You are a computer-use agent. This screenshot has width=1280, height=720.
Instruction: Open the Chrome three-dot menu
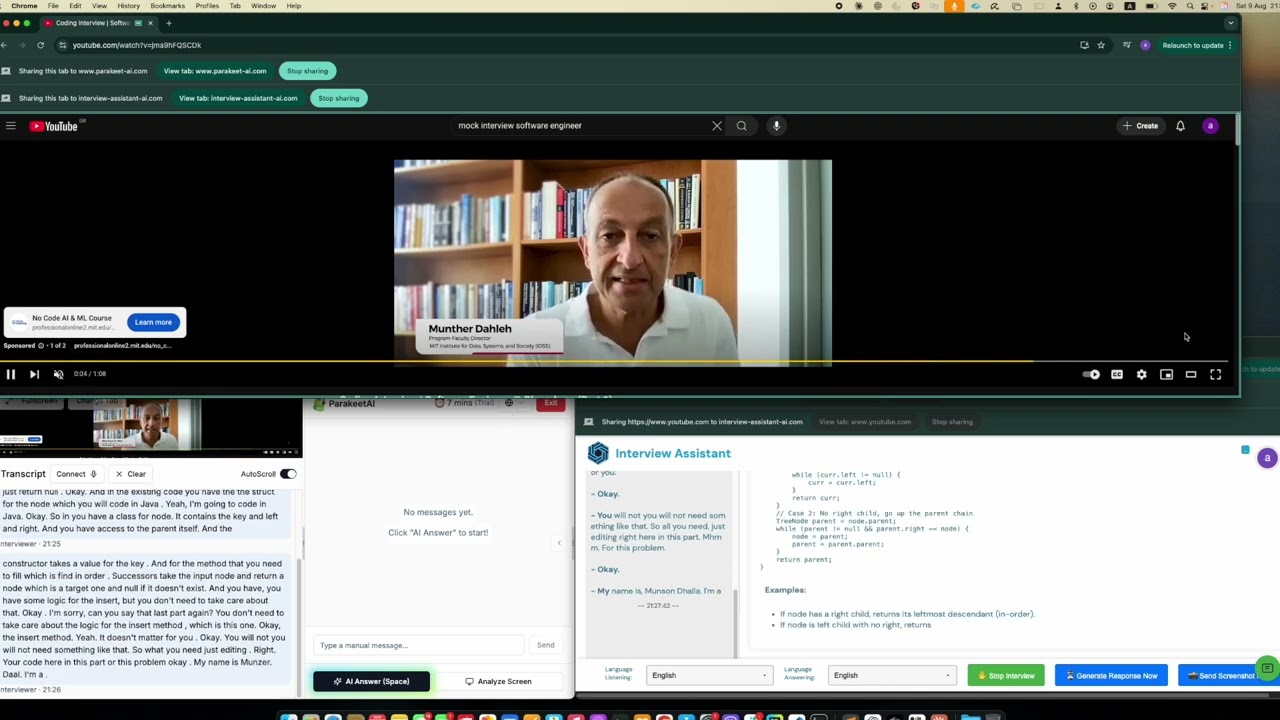point(1230,45)
